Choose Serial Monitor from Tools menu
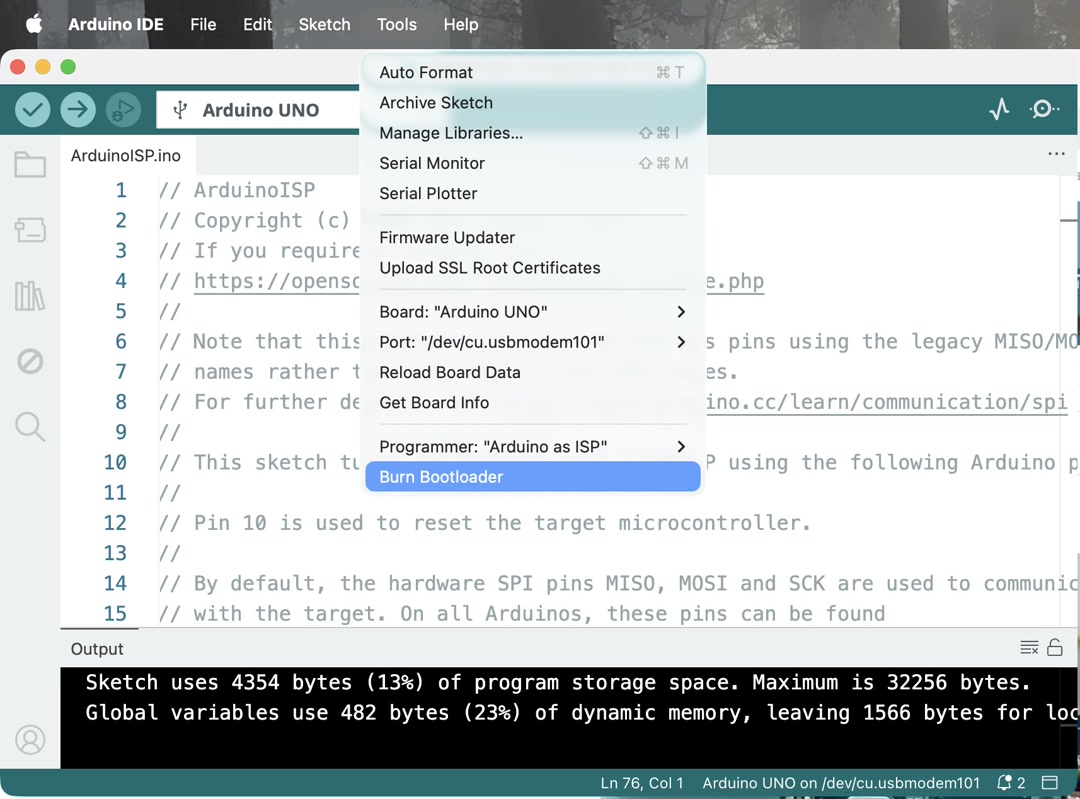The width and height of the screenshot is (1080, 799). [533, 163]
